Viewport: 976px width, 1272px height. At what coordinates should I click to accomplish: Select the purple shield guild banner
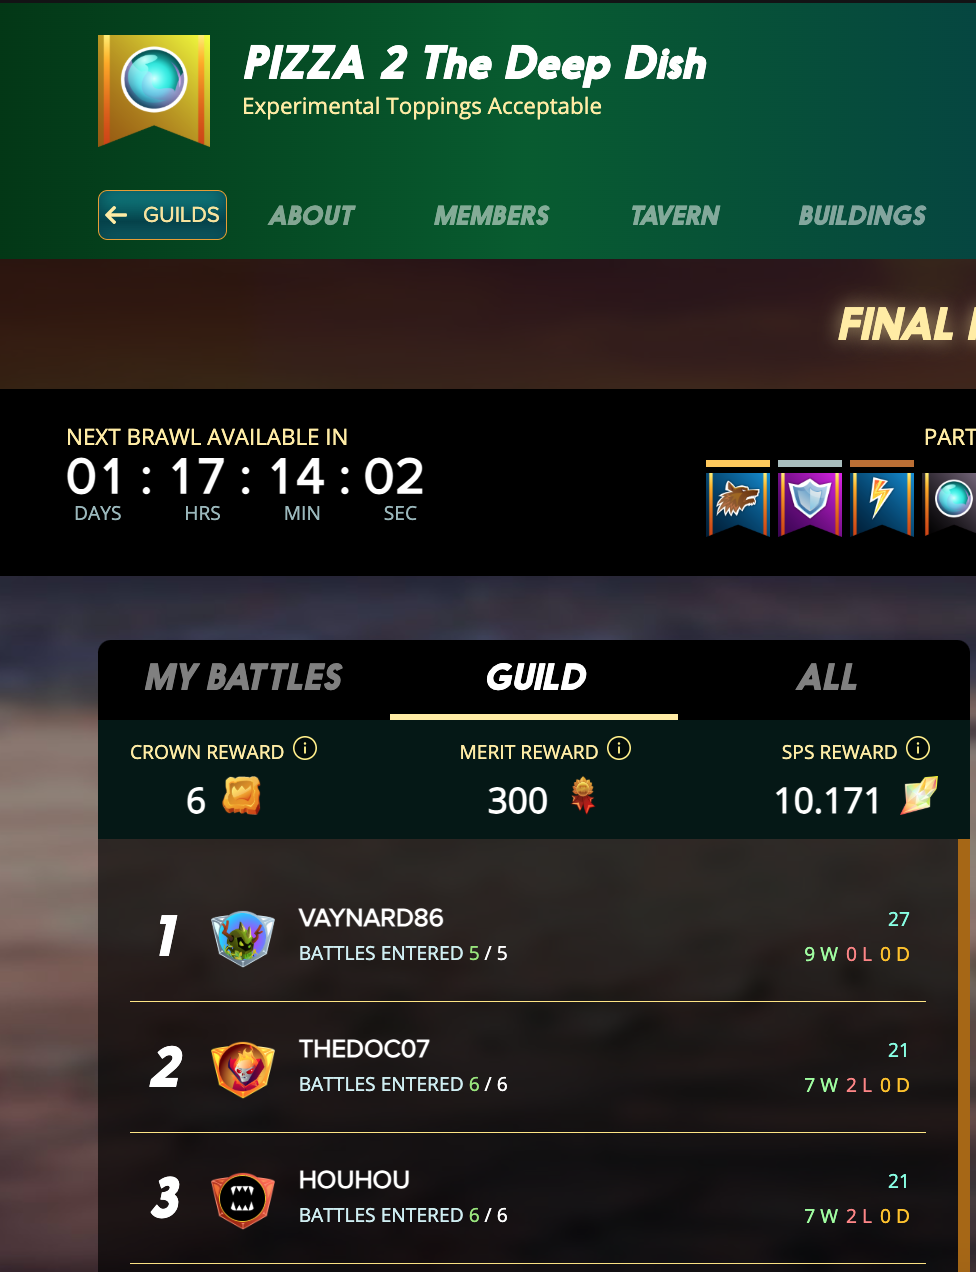pos(810,499)
